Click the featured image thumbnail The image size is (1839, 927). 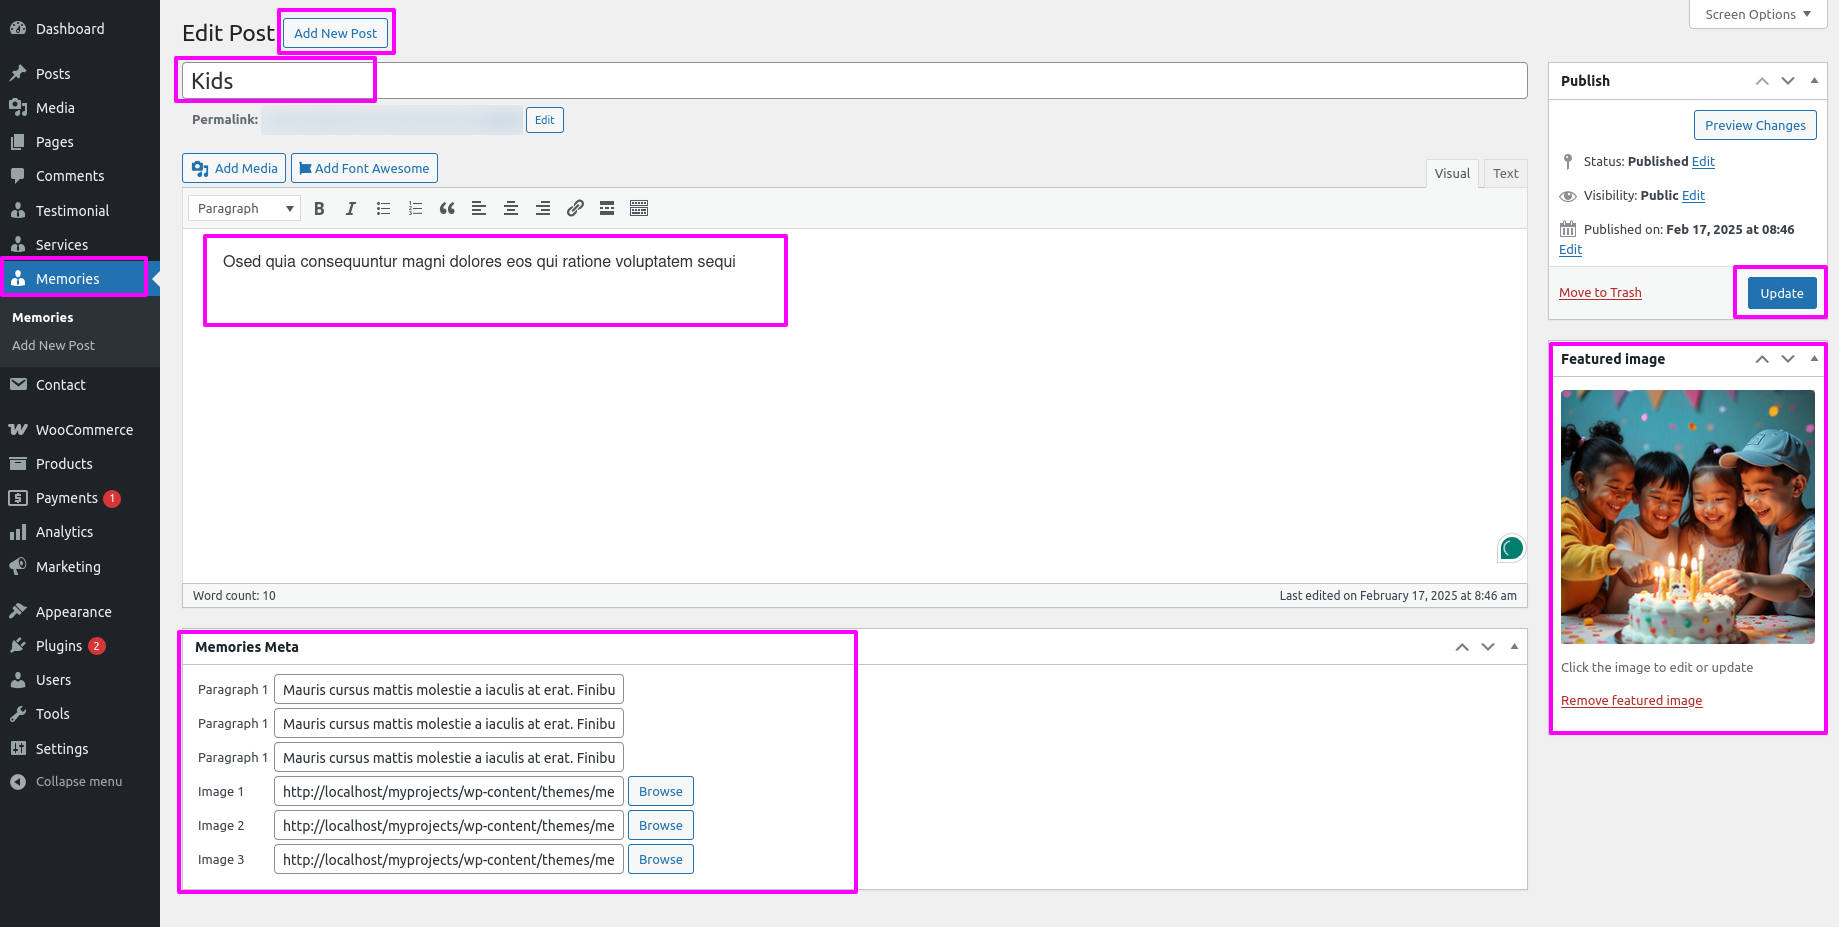pyautogui.click(x=1687, y=517)
